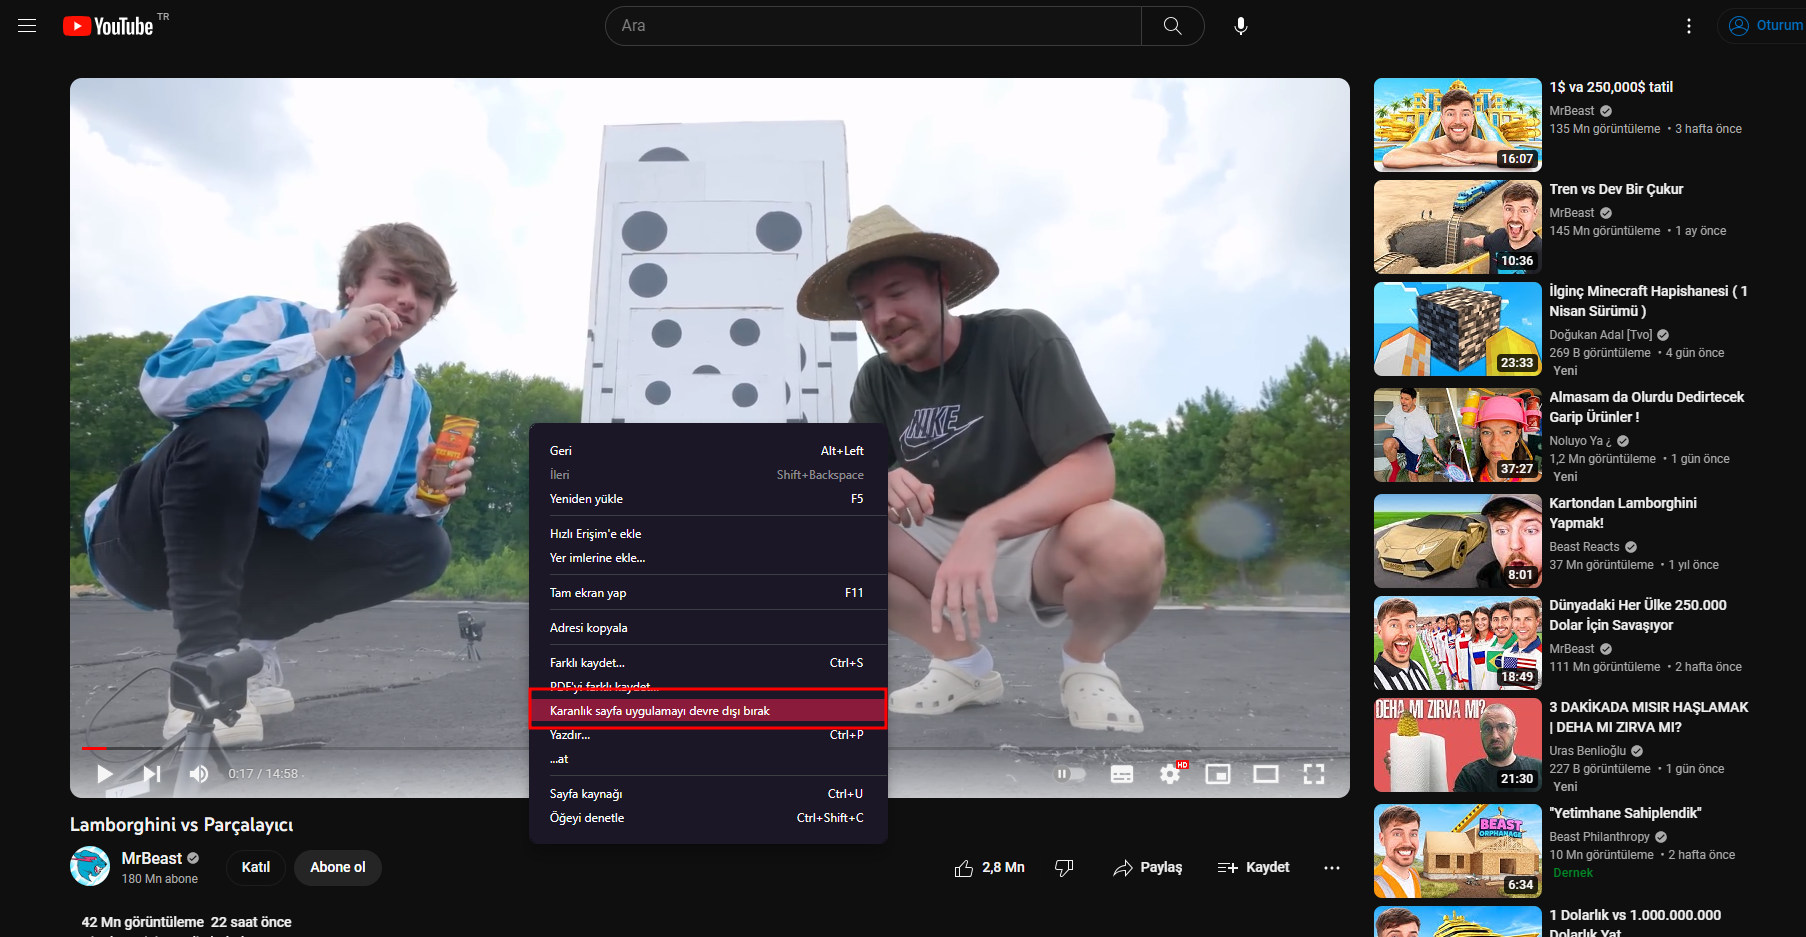1806x937 pixels.
Task: Open the Beast Reacts channel name
Action: [1584, 547]
